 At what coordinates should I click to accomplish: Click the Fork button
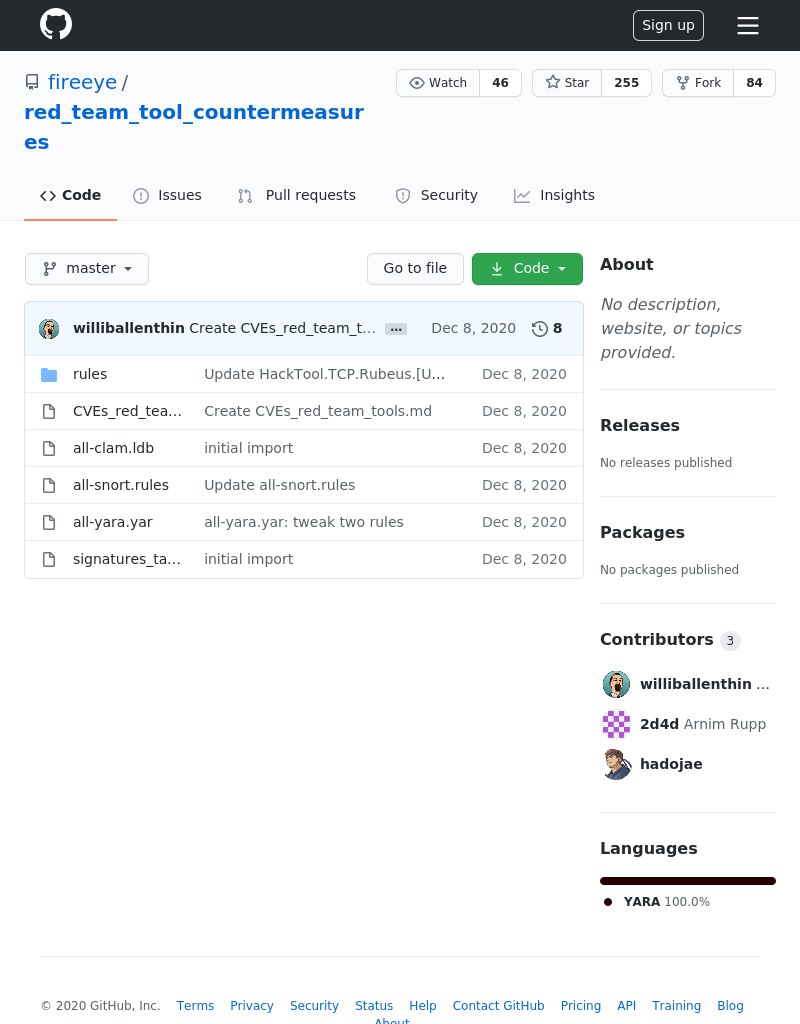[698, 83]
